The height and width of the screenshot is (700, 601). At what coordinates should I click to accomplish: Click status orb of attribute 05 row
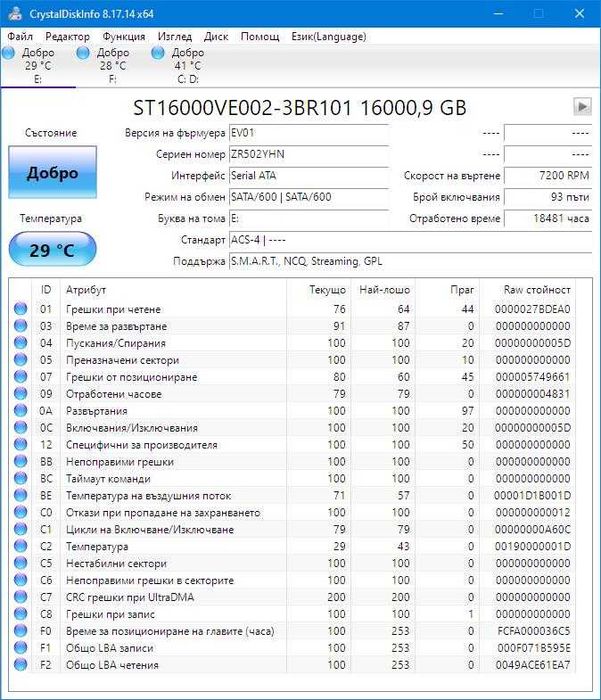21,360
